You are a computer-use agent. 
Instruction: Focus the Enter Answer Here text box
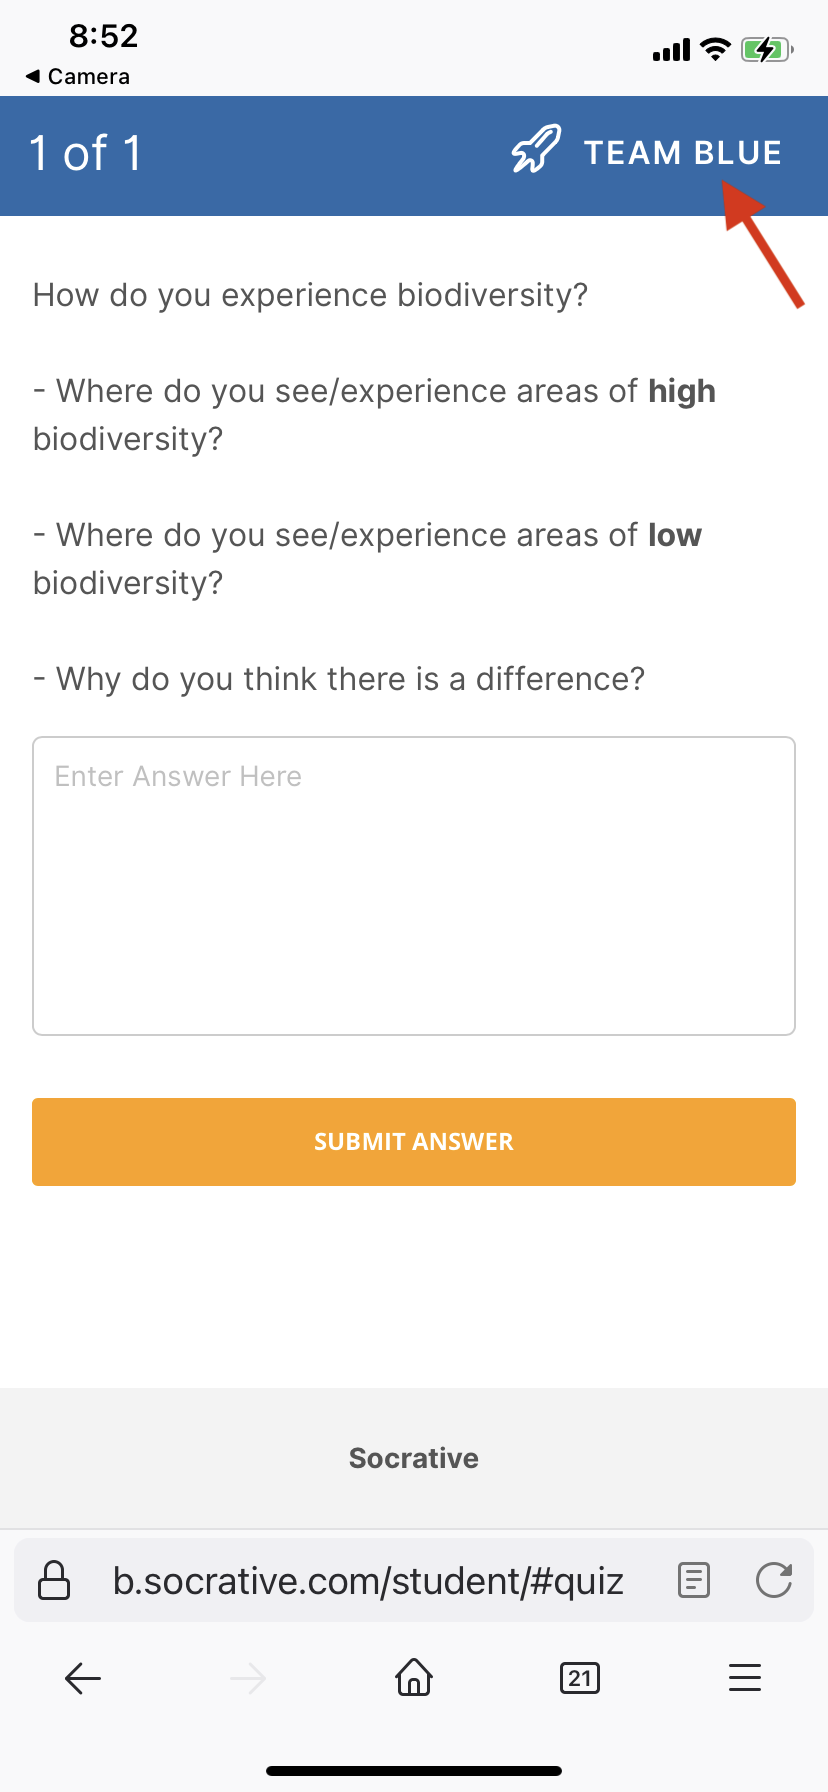414,886
